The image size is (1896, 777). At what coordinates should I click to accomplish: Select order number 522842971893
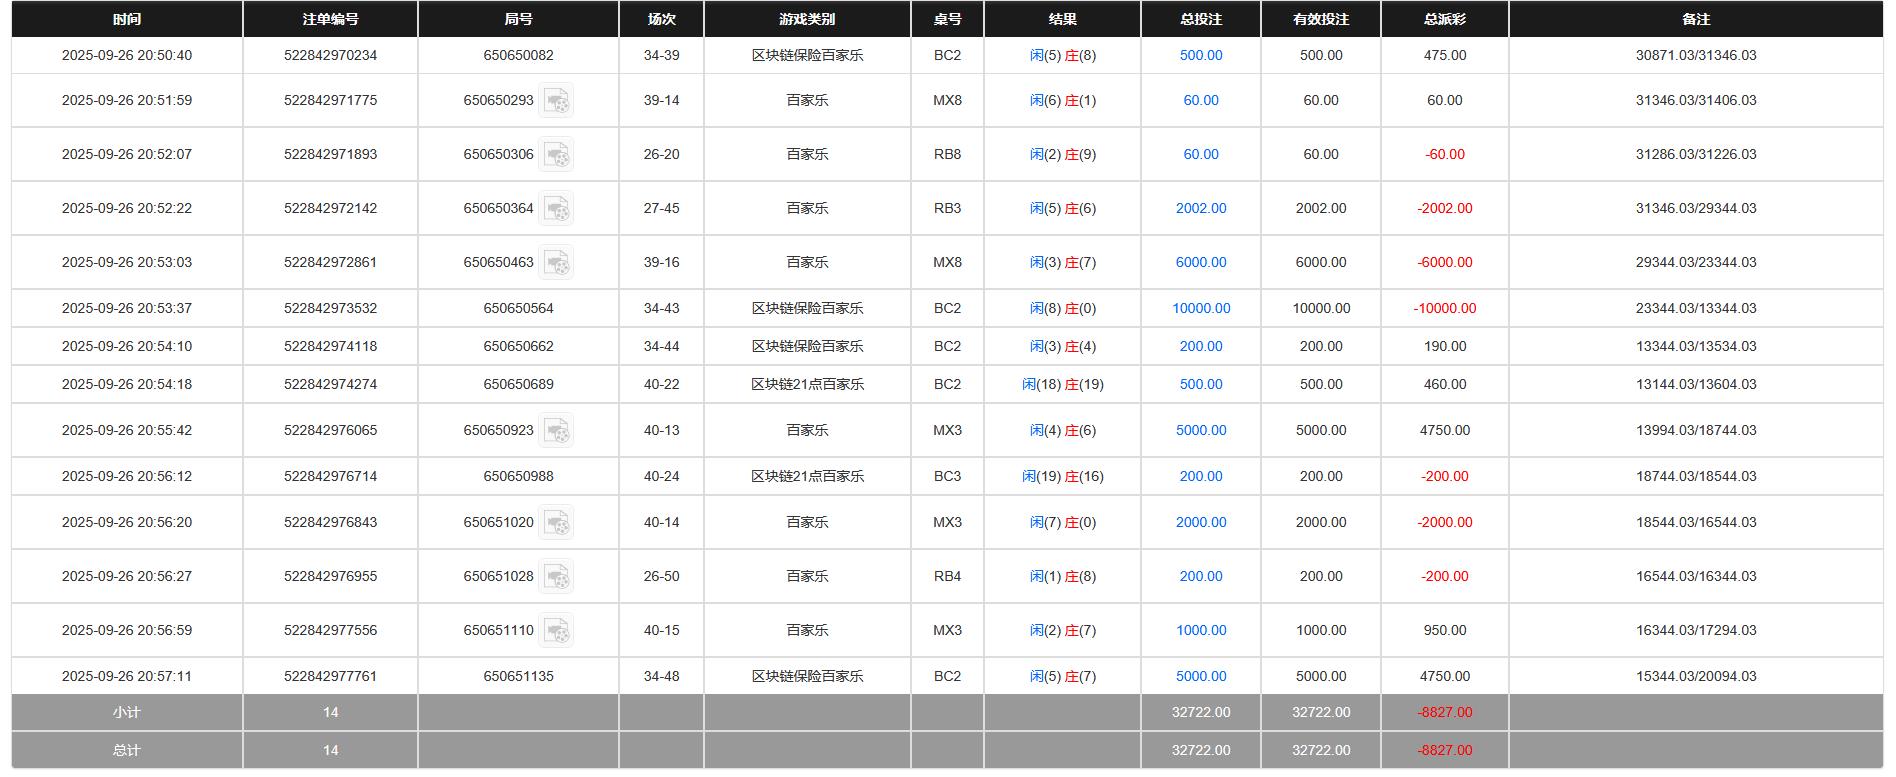tap(330, 154)
